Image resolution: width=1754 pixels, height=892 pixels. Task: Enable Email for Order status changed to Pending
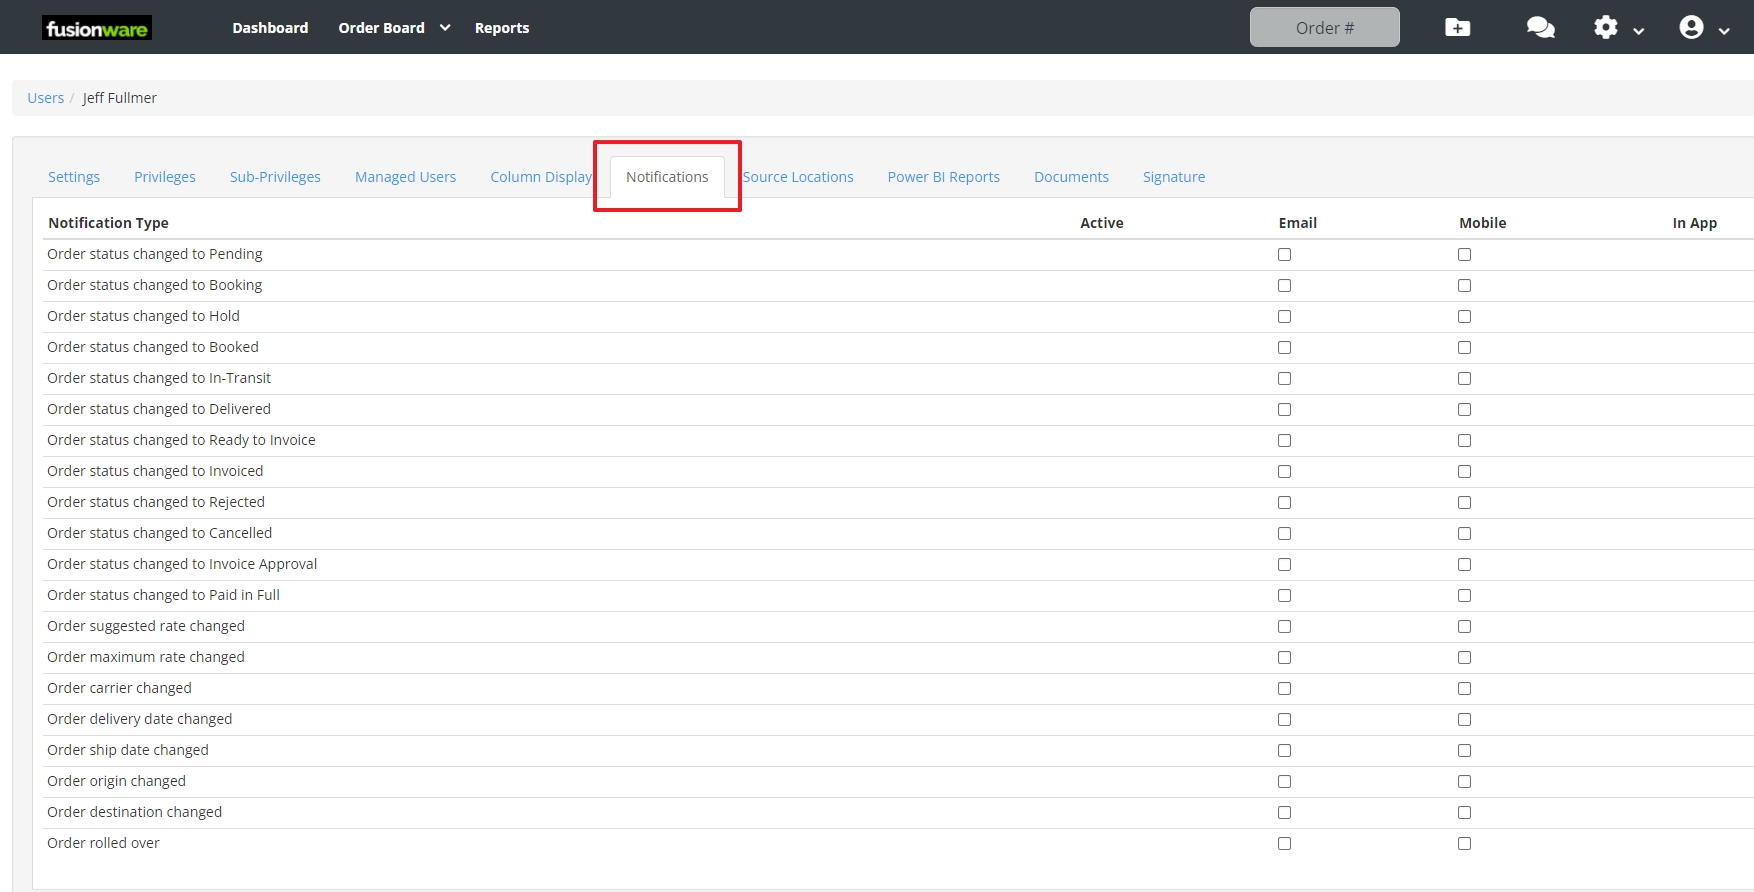pos(1284,255)
